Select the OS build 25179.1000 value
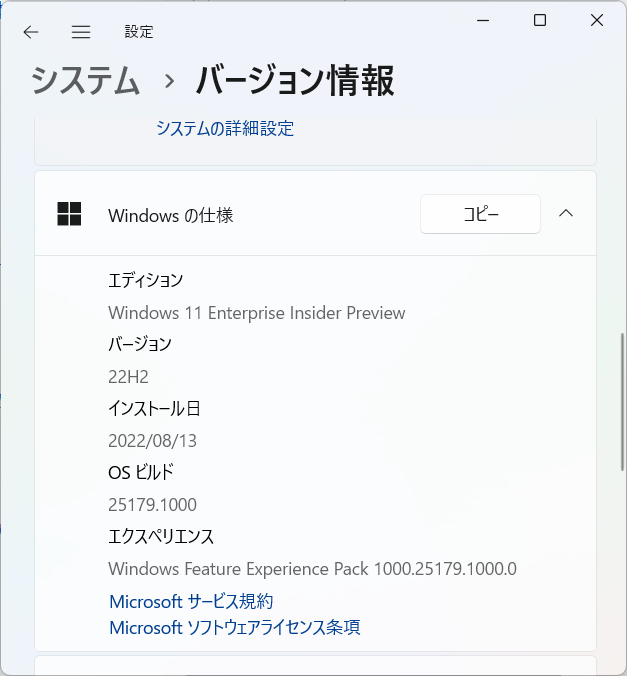The width and height of the screenshot is (627, 676). click(x=152, y=504)
